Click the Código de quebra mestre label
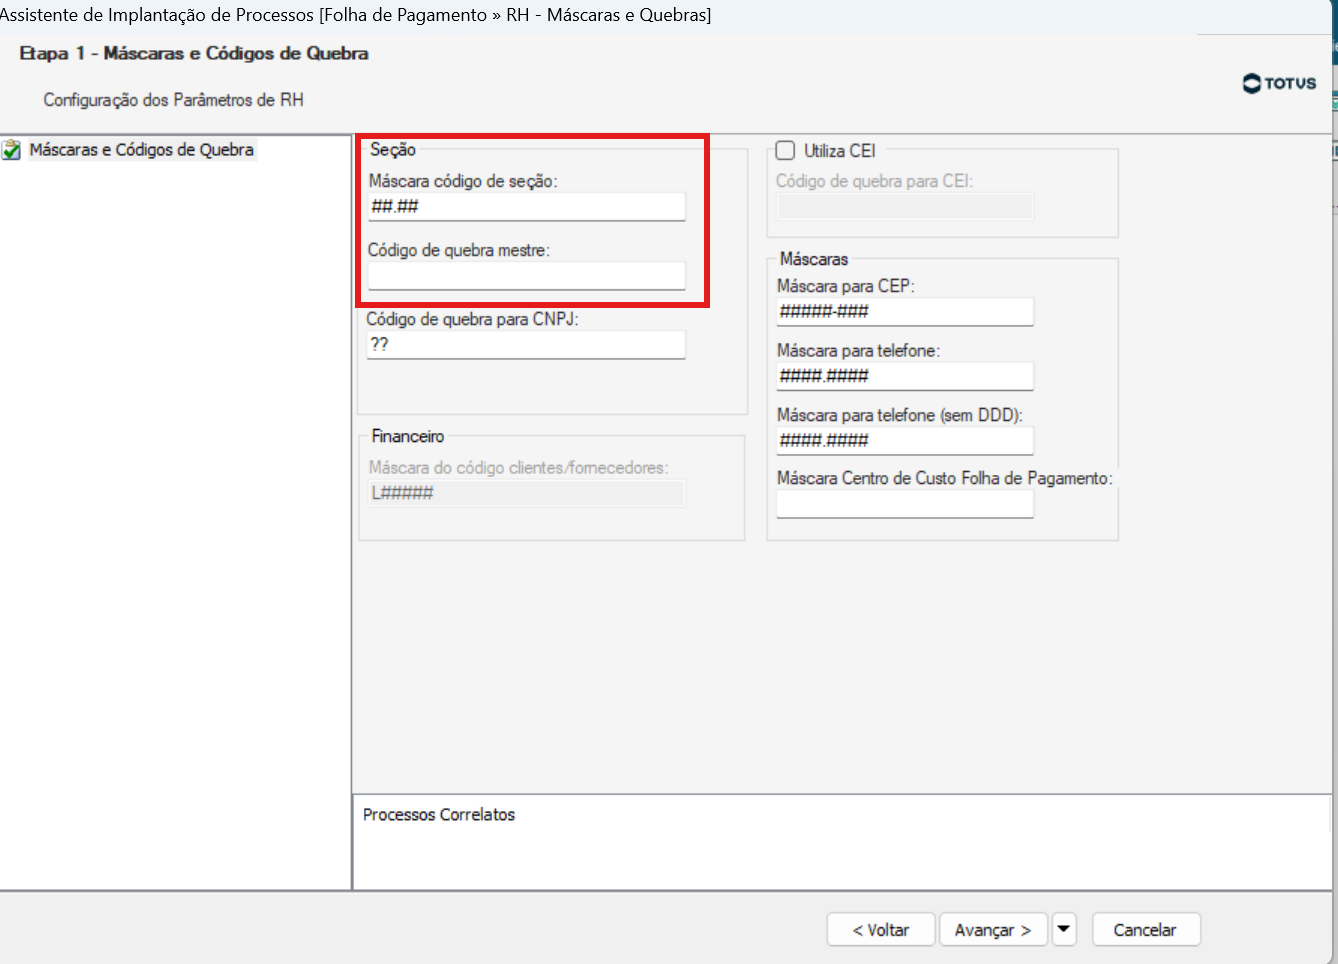The height and width of the screenshot is (964, 1338). pos(459,251)
